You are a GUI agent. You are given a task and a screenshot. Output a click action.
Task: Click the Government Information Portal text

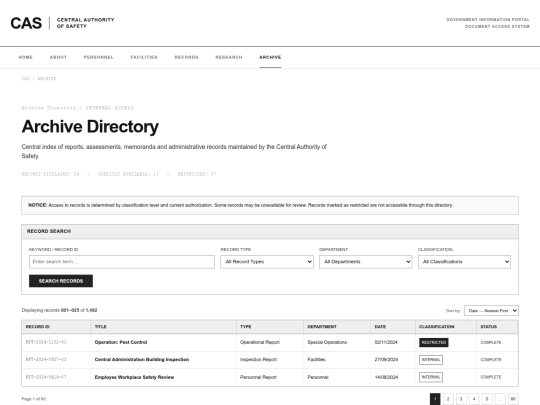(488, 20)
